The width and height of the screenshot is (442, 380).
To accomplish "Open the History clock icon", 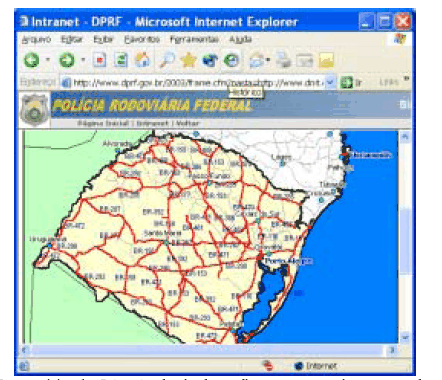I will coord(232,60).
